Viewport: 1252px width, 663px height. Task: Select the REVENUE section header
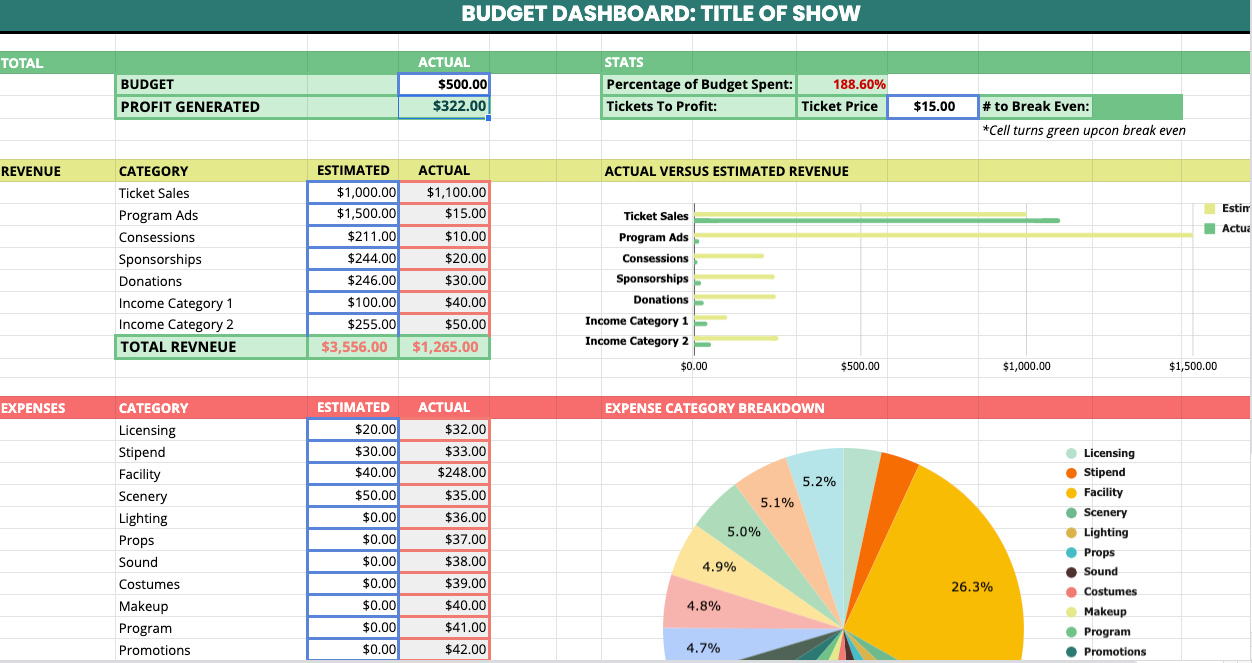coord(31,171)
